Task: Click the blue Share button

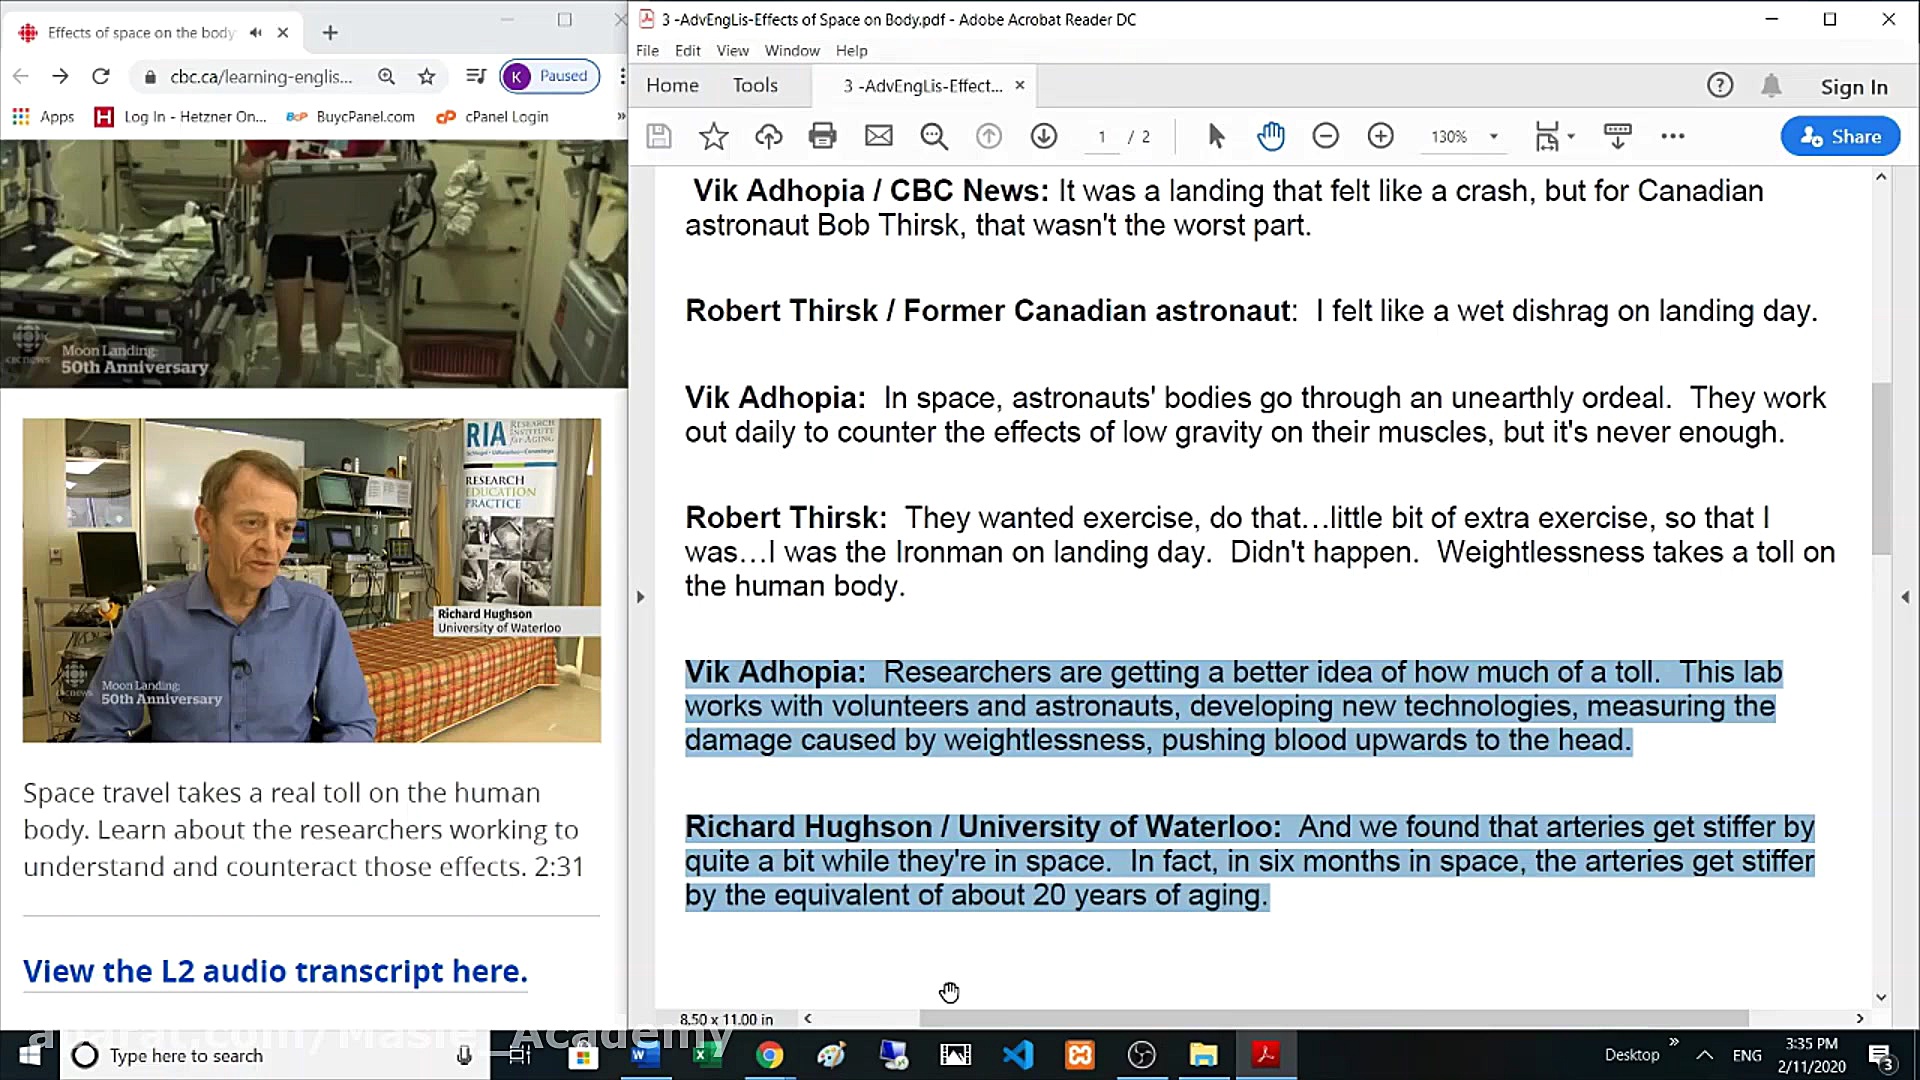Action: pos(1840,137)
